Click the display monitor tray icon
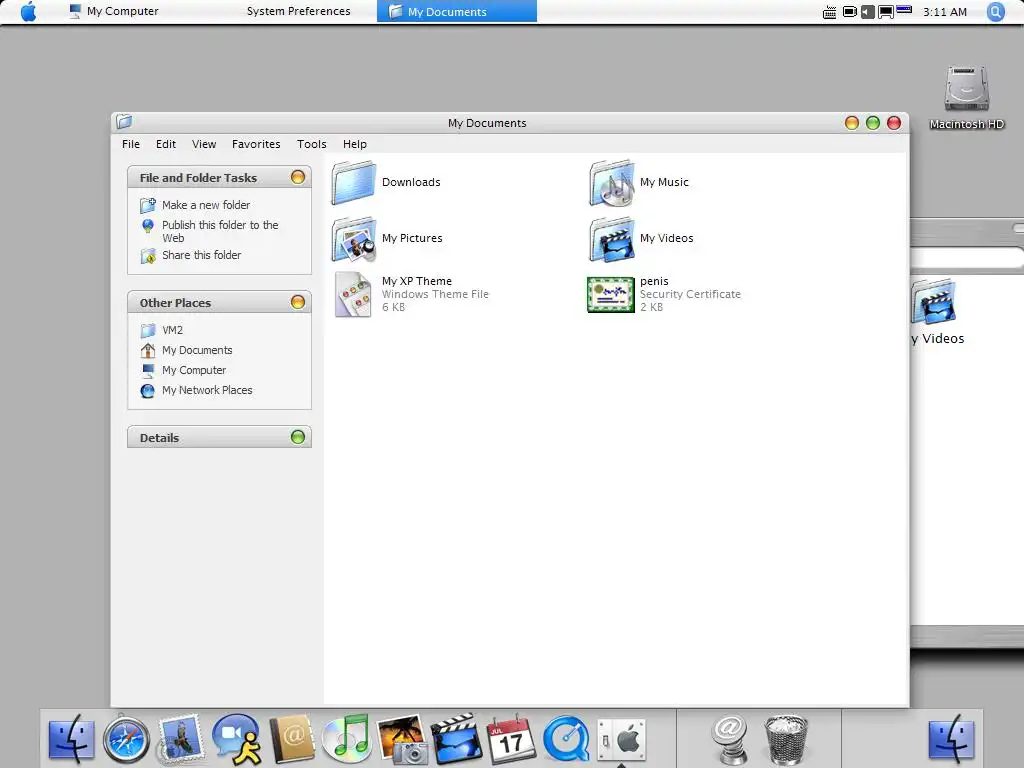Viewport: 1024px width, 768px height. click(850, 12)
